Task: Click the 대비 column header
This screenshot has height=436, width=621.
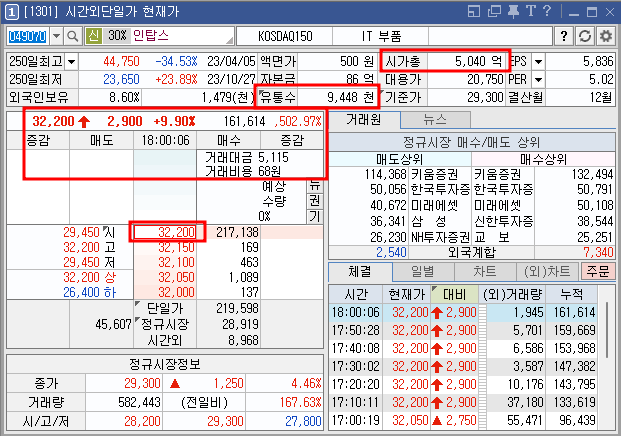Action: tap(455, 295)
